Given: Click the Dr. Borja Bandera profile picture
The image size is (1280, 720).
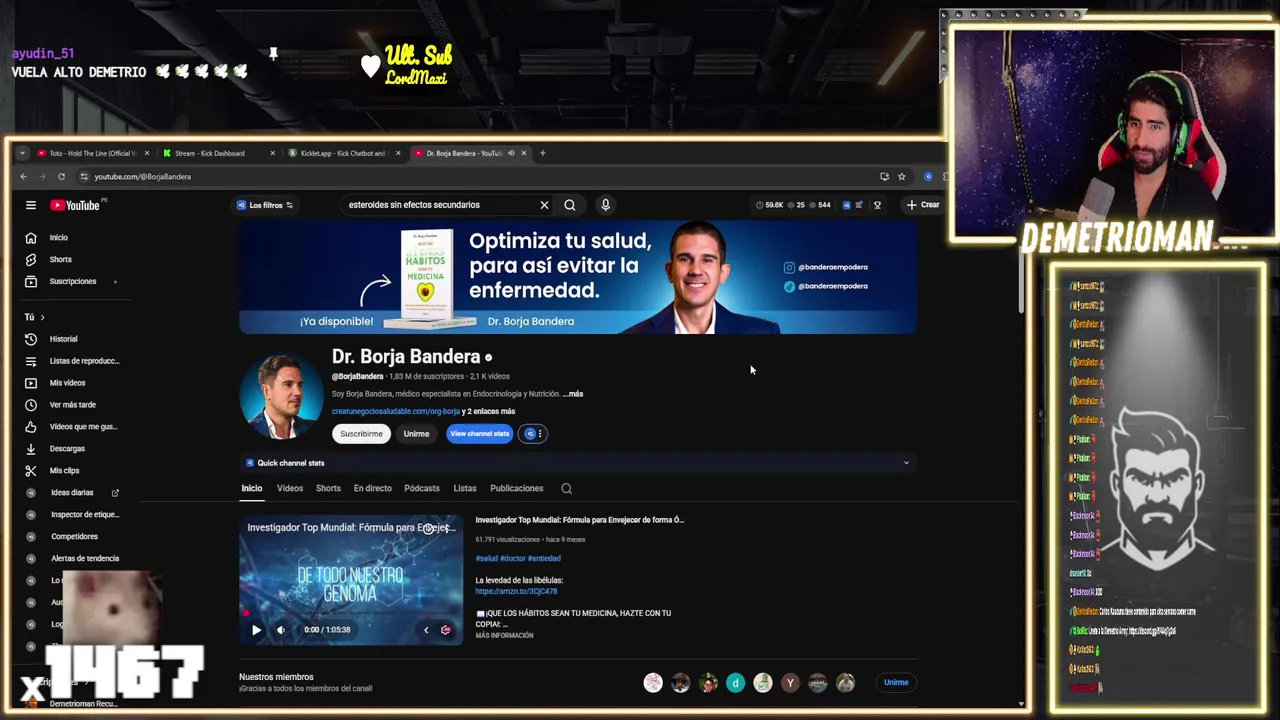Looking at the screenshot, I should click(281, 397).
